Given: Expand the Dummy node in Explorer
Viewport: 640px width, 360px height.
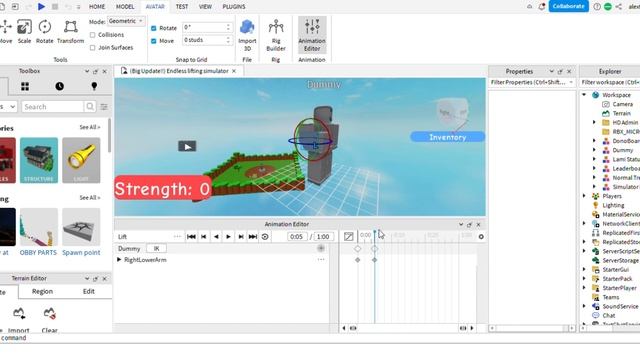Looking at the screenshot, I should [x=594, y=150].
